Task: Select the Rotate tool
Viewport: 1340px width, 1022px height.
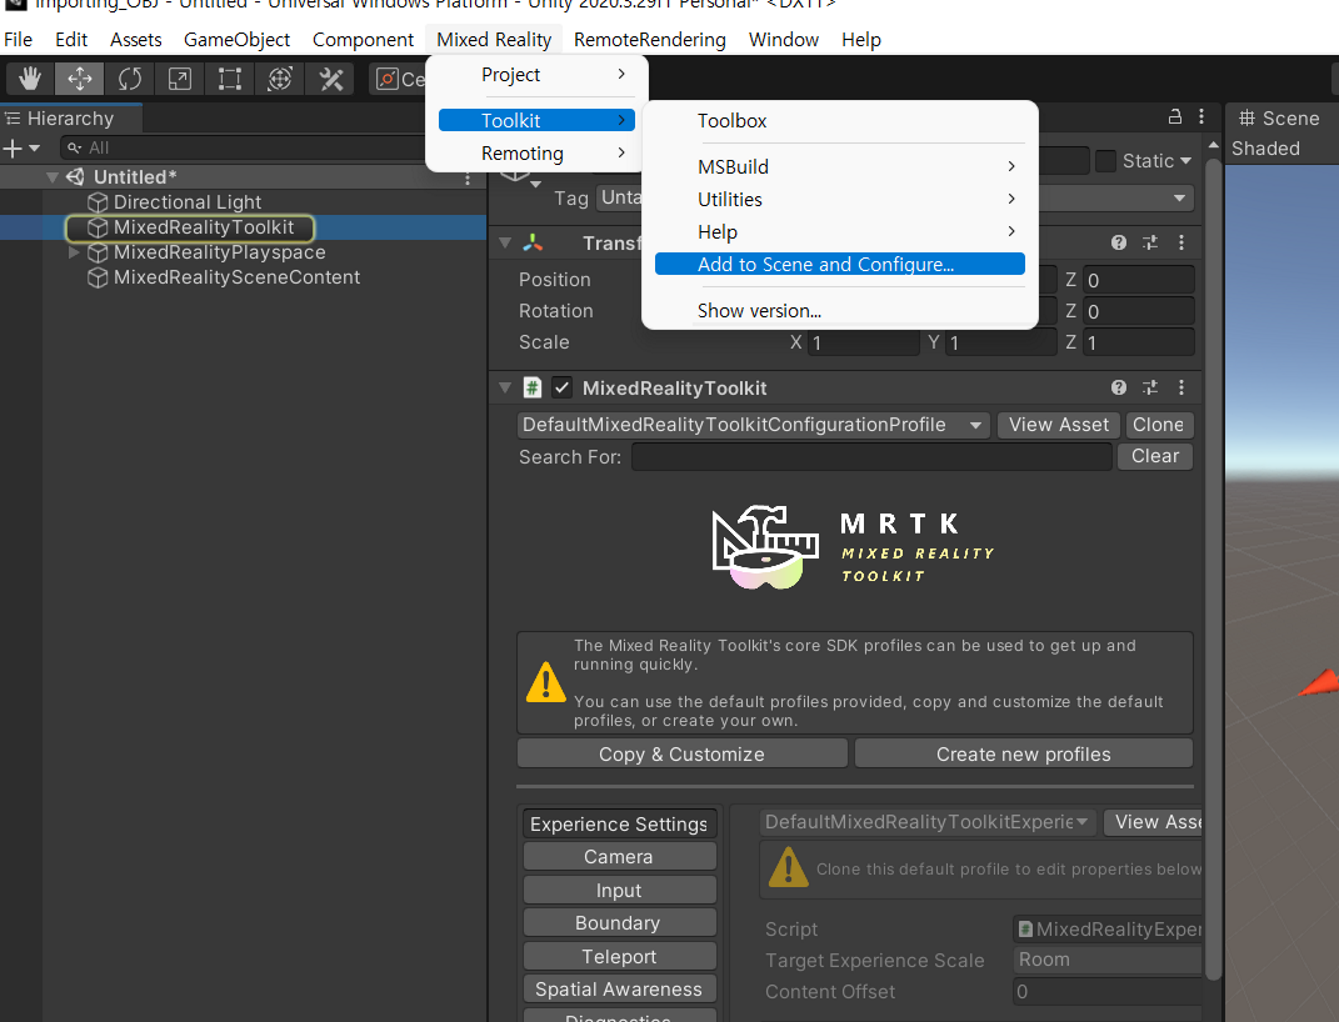Action: pyautogui.click(x=129, y=78)
